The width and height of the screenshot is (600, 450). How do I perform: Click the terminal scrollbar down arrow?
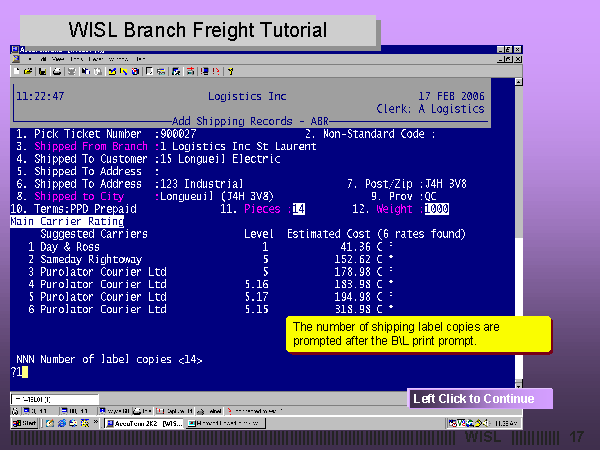click(518, 384)
